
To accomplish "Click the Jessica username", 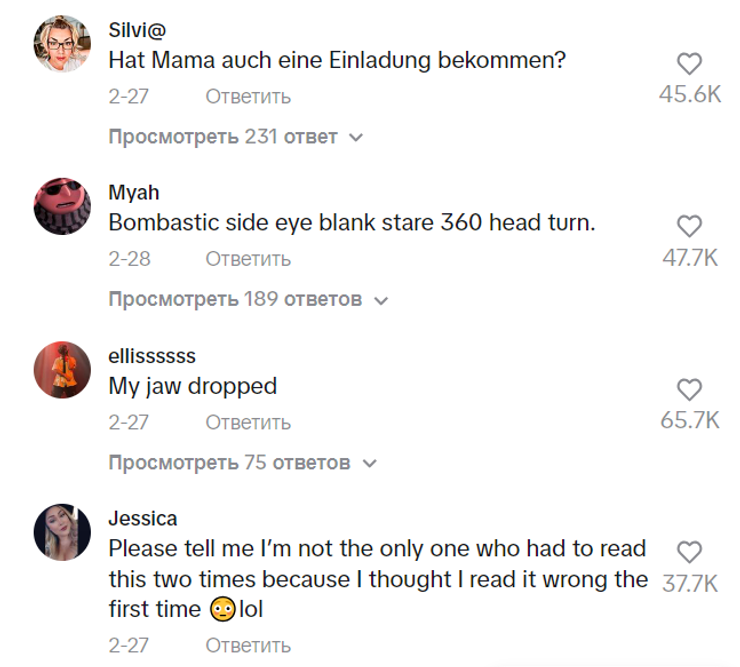I will 143,519.
